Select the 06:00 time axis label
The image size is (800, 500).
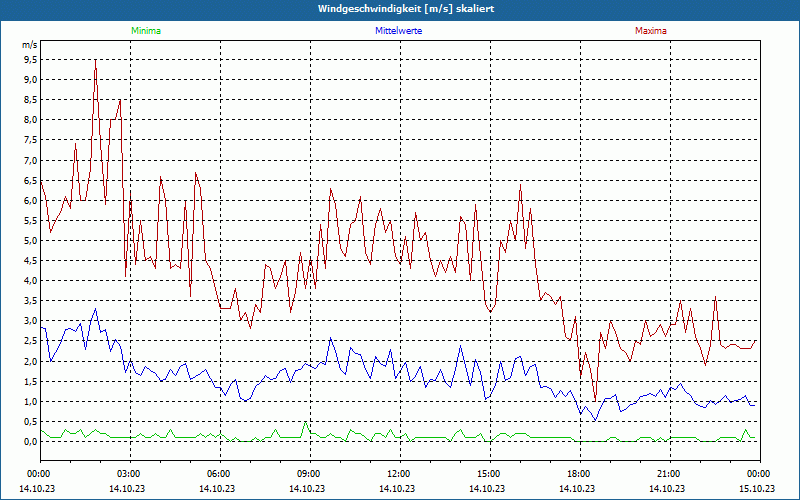point(219,473)
